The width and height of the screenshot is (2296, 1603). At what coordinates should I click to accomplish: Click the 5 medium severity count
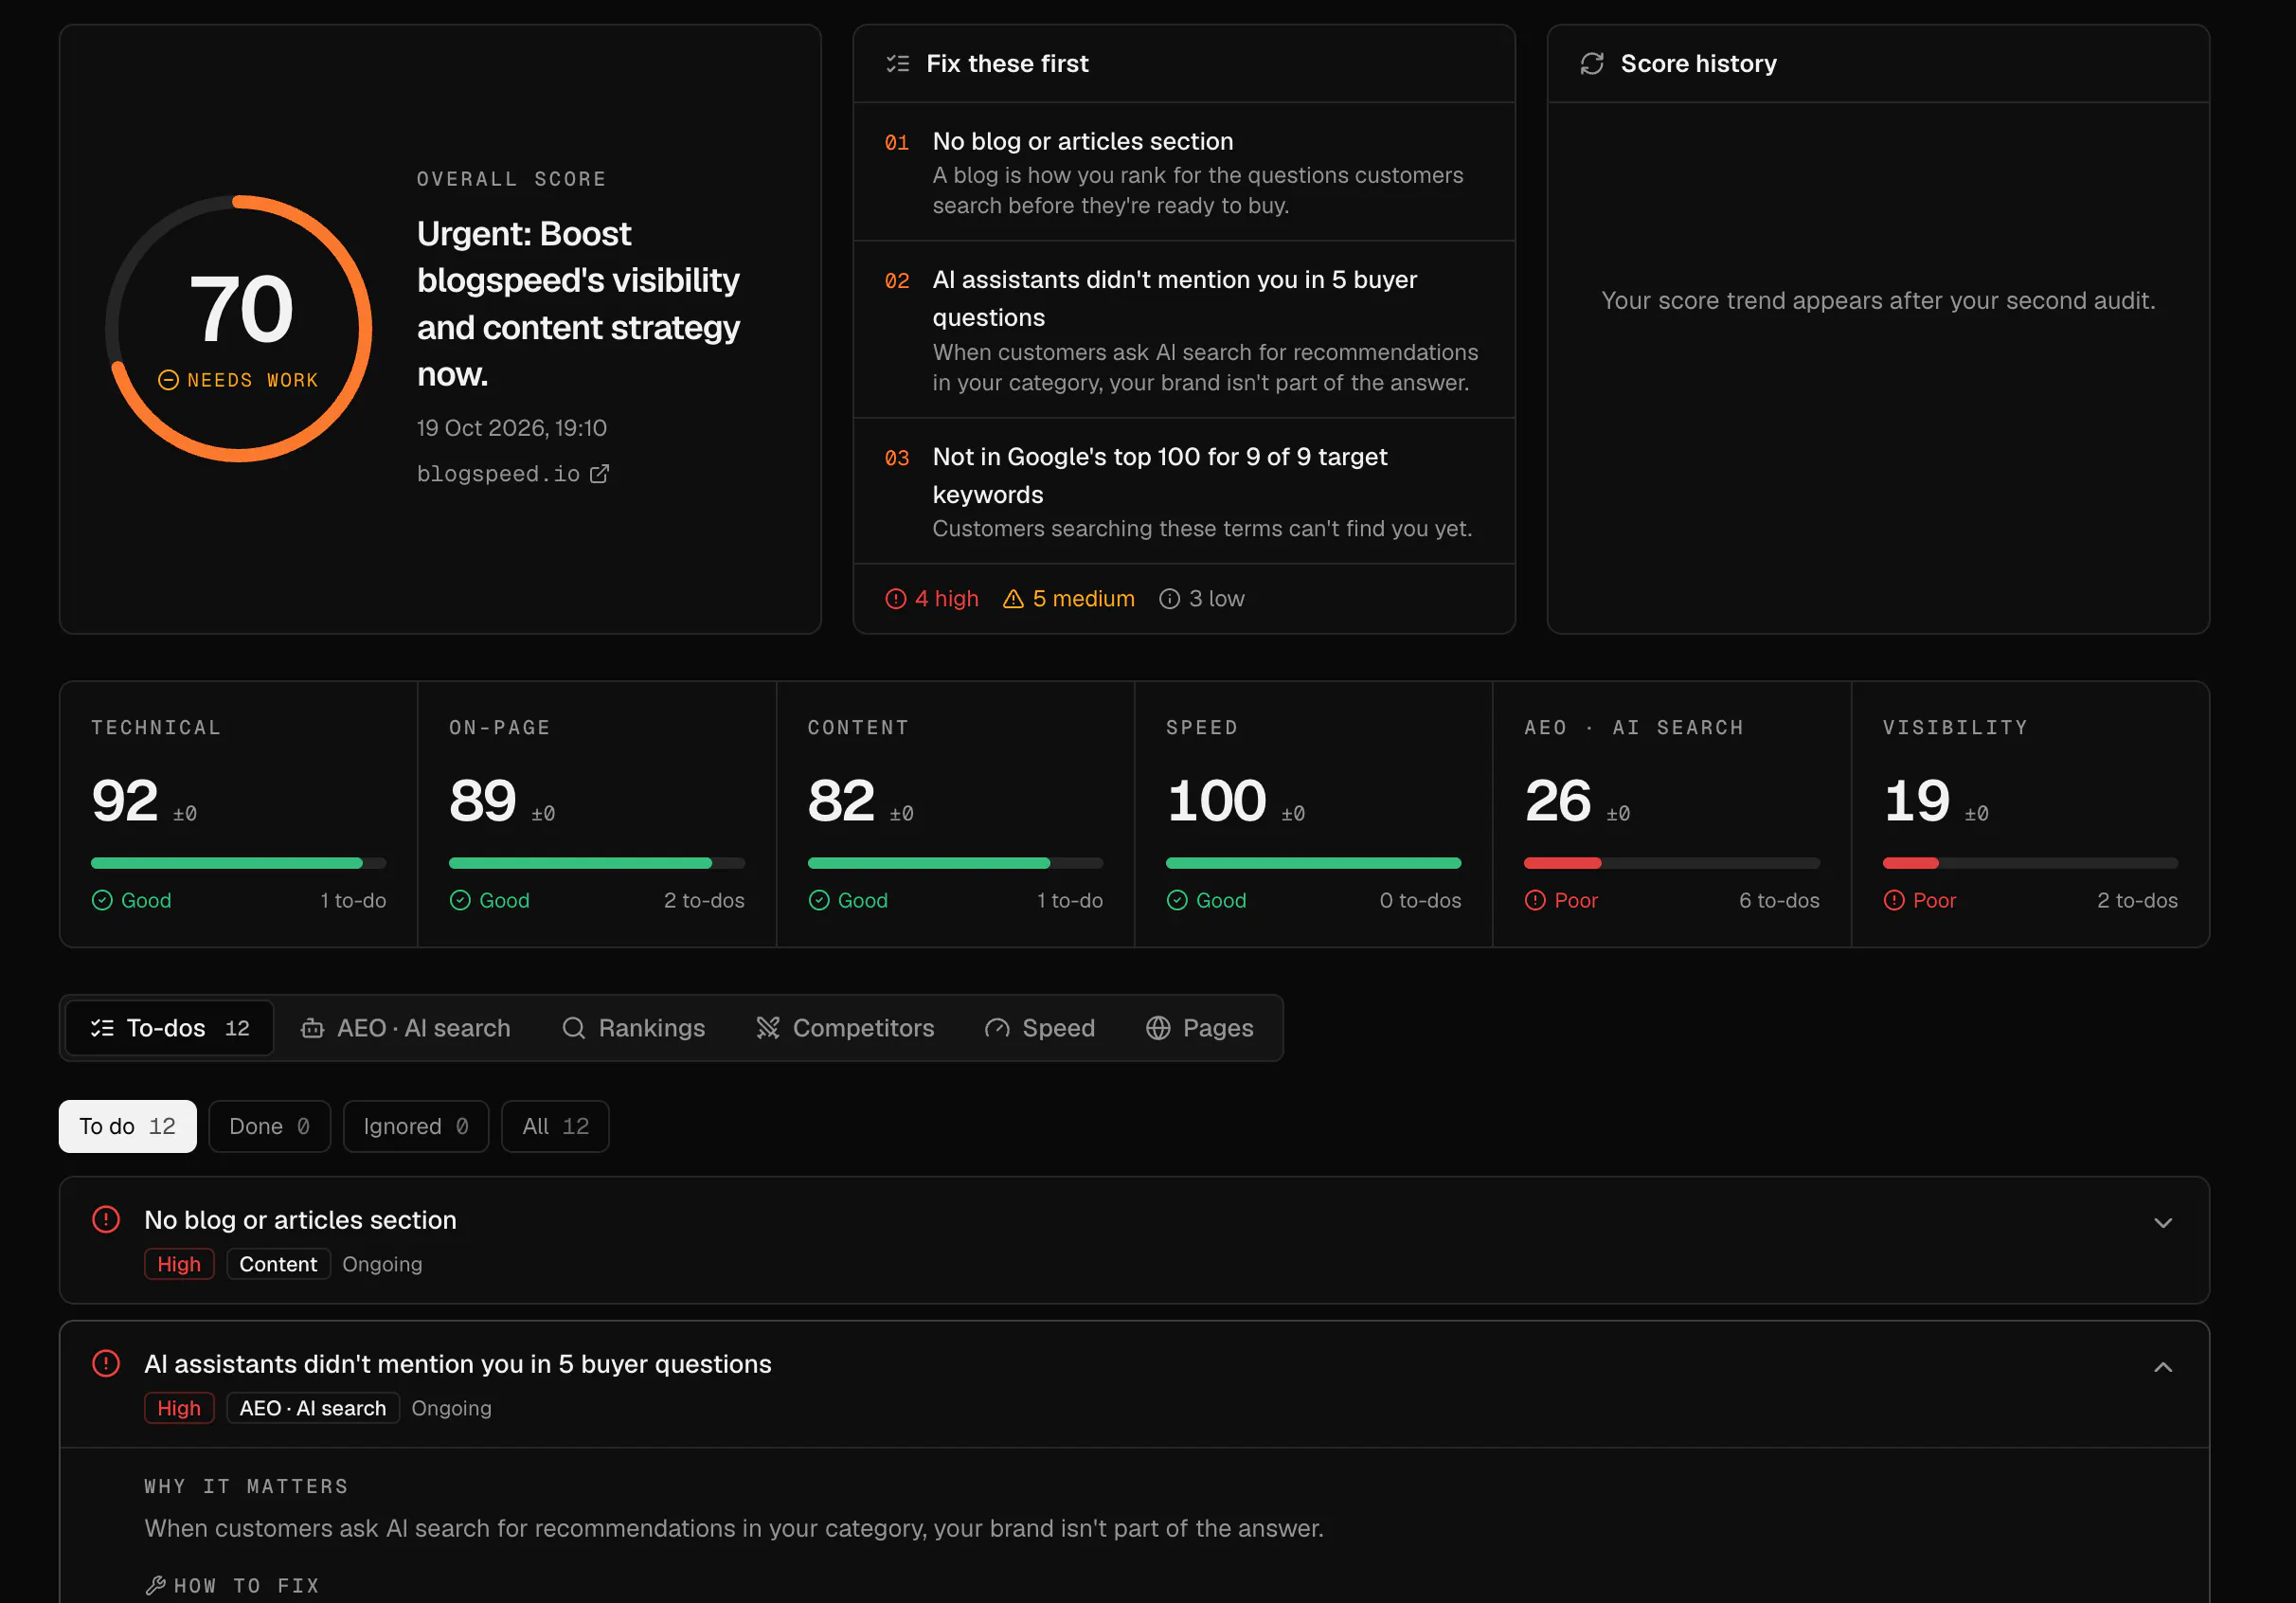click(x=1069, y=598)
